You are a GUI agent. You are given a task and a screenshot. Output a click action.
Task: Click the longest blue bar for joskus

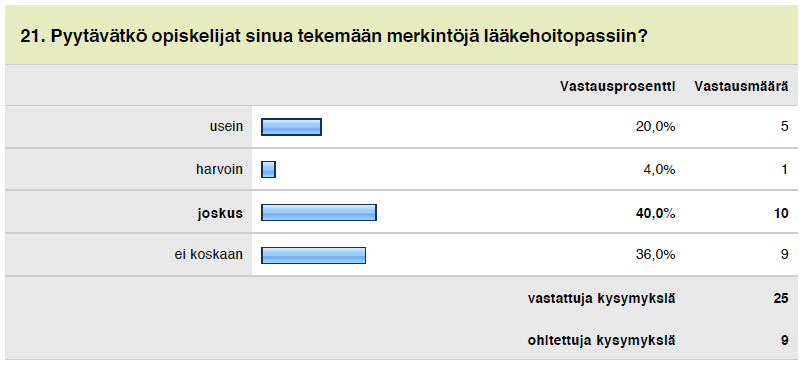[x=319, y=213]
